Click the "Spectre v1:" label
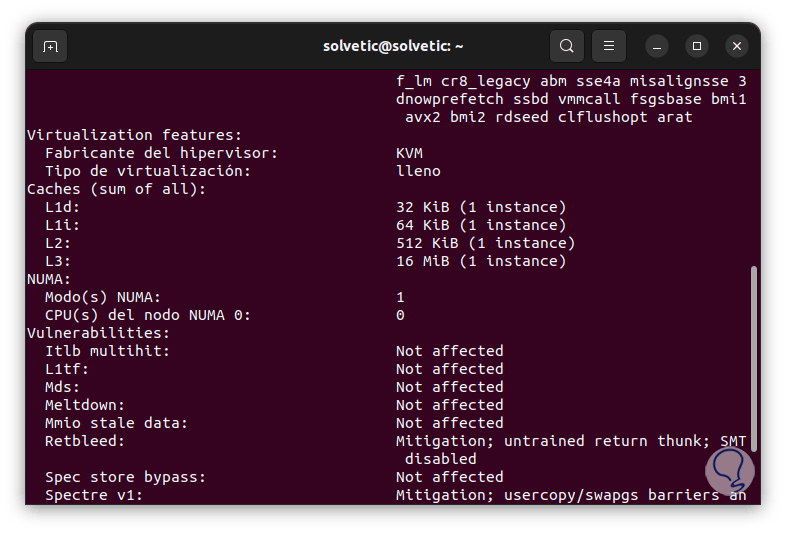 tap(94, 495)
